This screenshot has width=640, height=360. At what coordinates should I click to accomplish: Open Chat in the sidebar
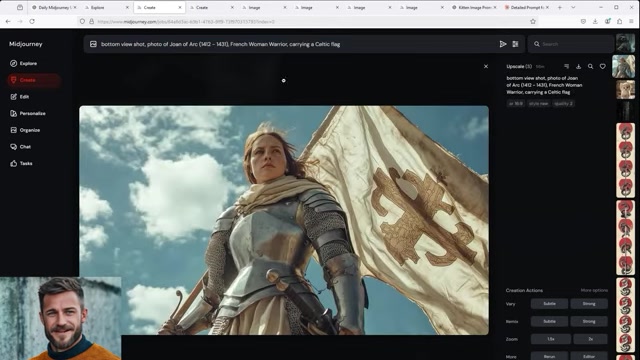click(x=20, y=147)
